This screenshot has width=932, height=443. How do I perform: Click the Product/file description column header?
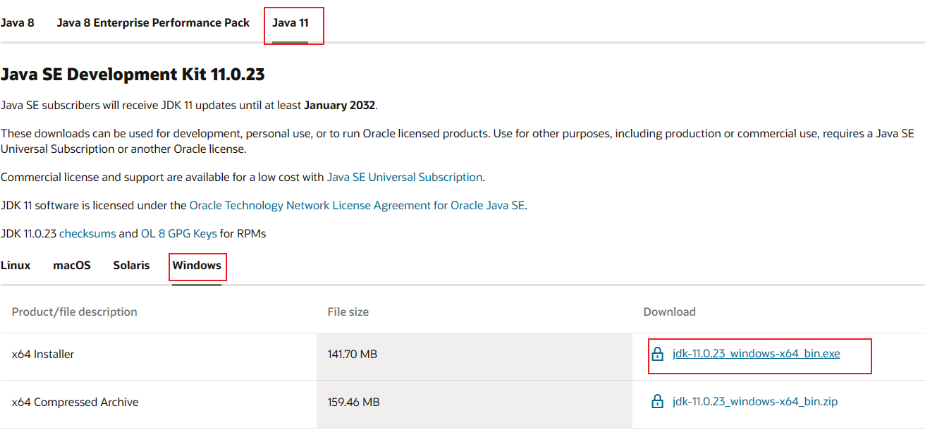(74, 312)
